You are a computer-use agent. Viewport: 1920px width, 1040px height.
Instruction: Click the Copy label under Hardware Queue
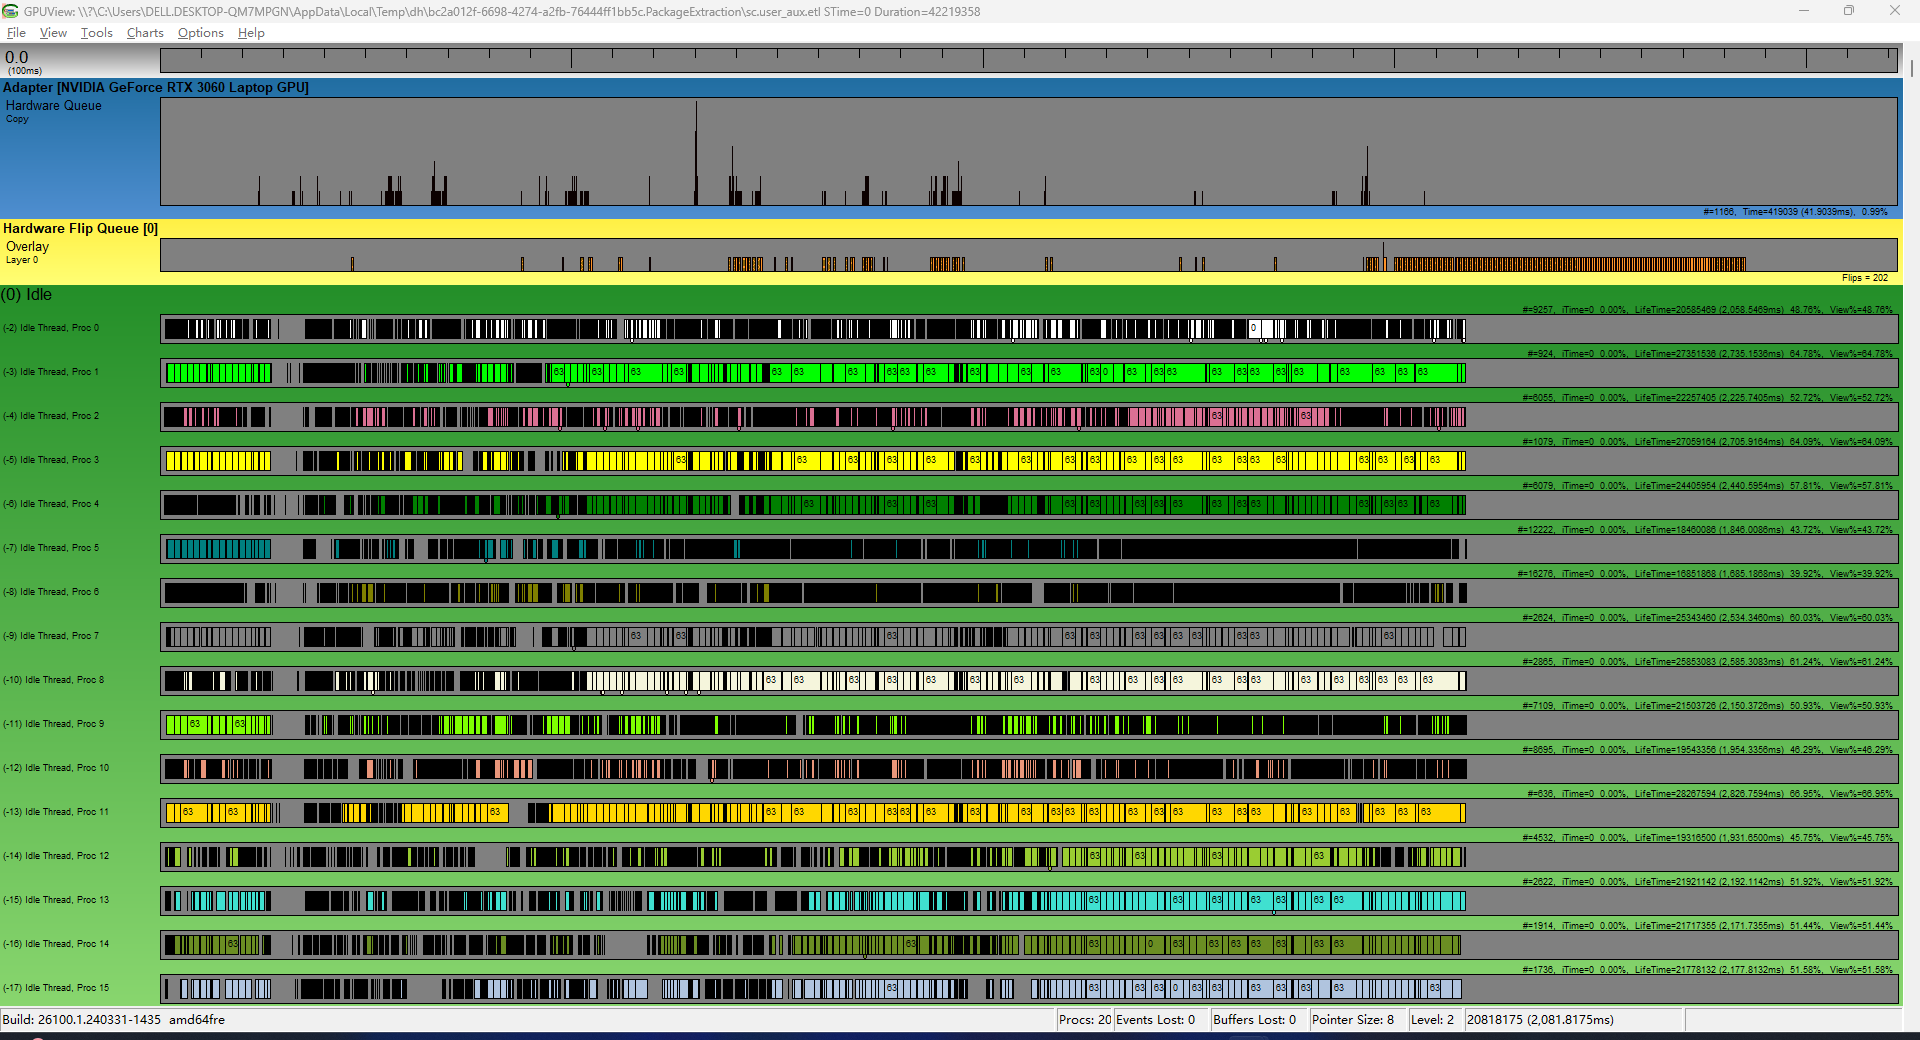17,119
